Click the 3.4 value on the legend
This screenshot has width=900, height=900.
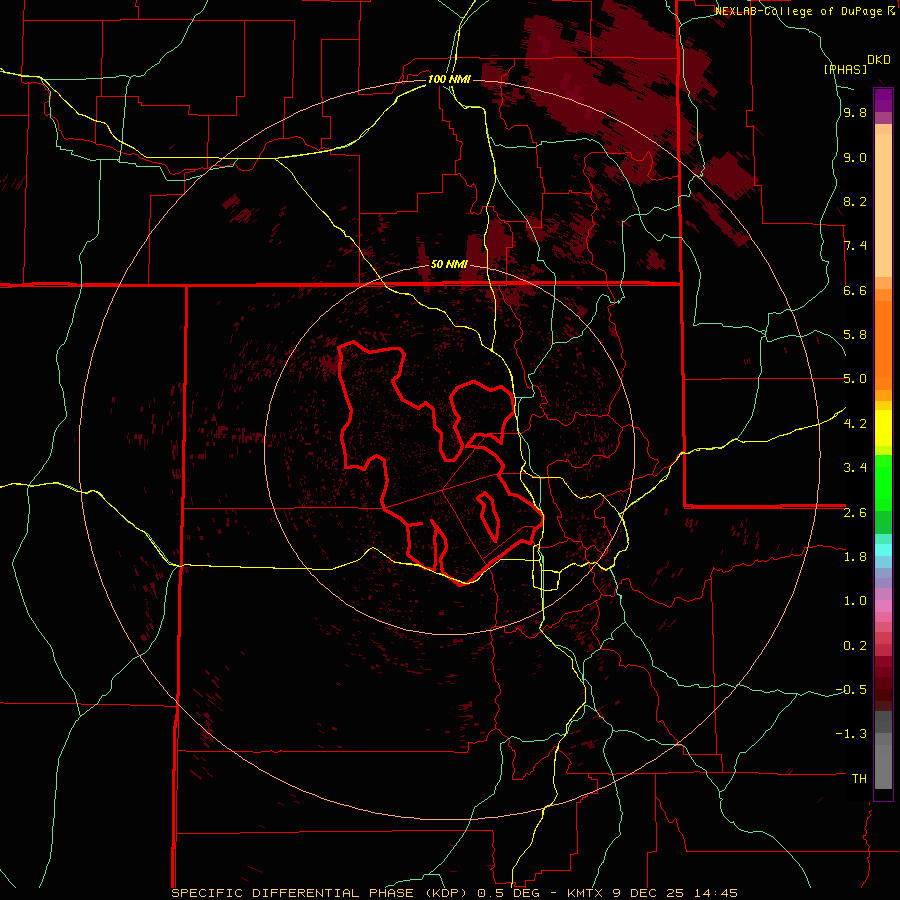(x=855, y=467)
